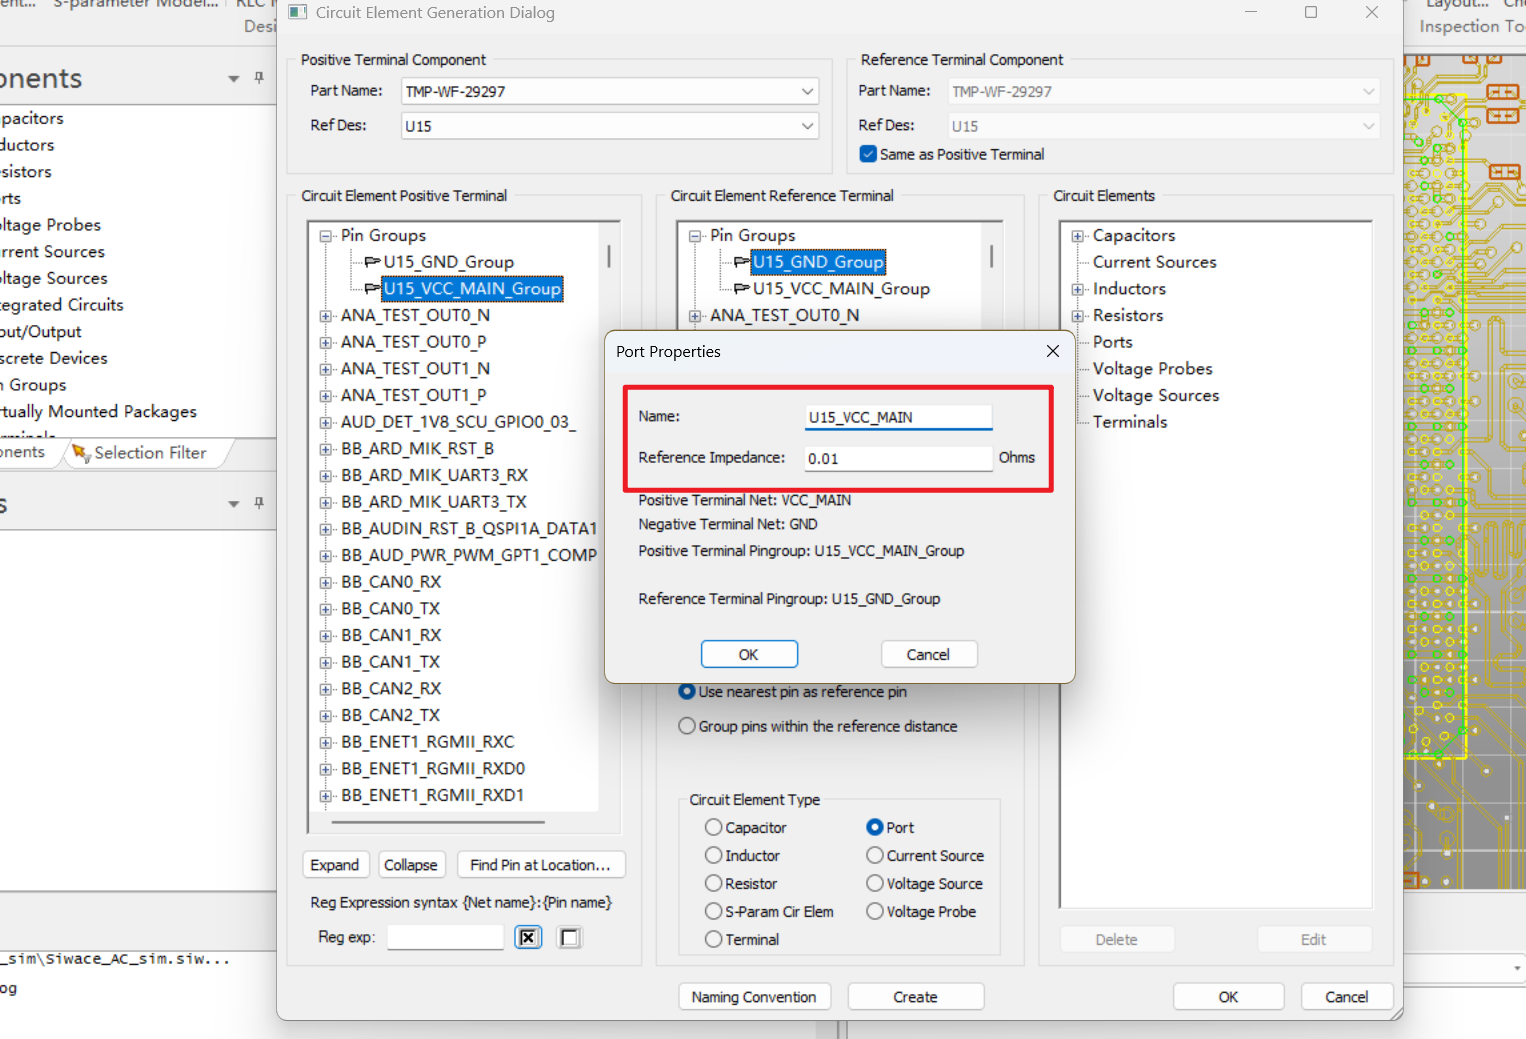Choose Voltage Source element type
Image resolution: width=1526 pixels, height=1039 pixels.
(x=874, y=883)
